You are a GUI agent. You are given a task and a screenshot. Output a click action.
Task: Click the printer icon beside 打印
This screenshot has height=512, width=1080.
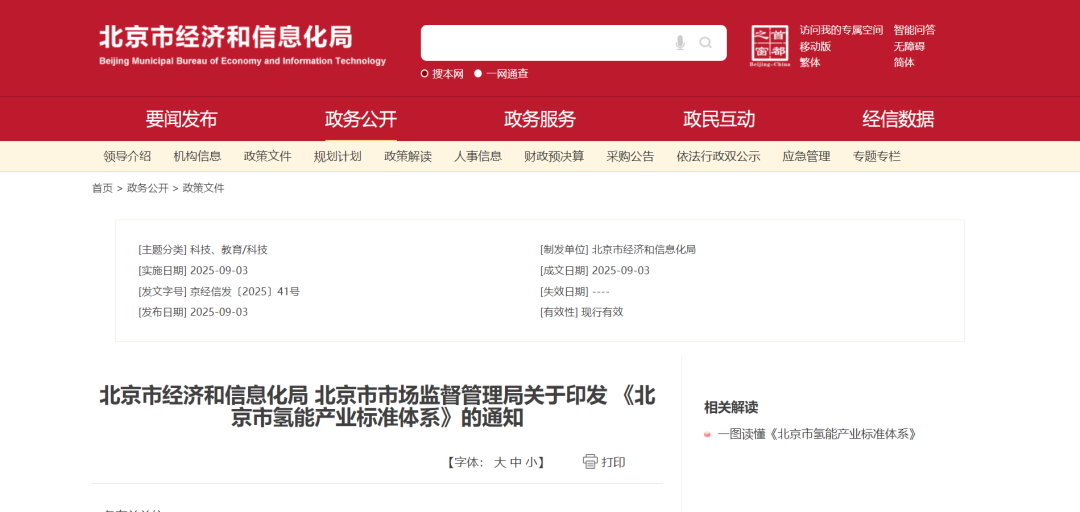[590, 462]
